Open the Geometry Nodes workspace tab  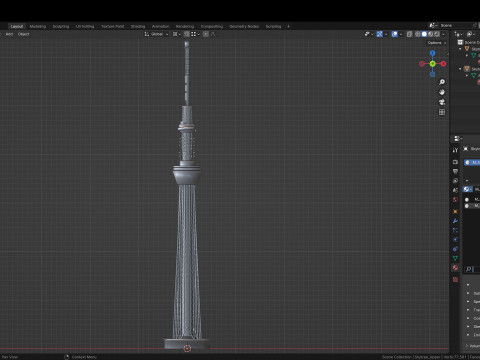244,26
